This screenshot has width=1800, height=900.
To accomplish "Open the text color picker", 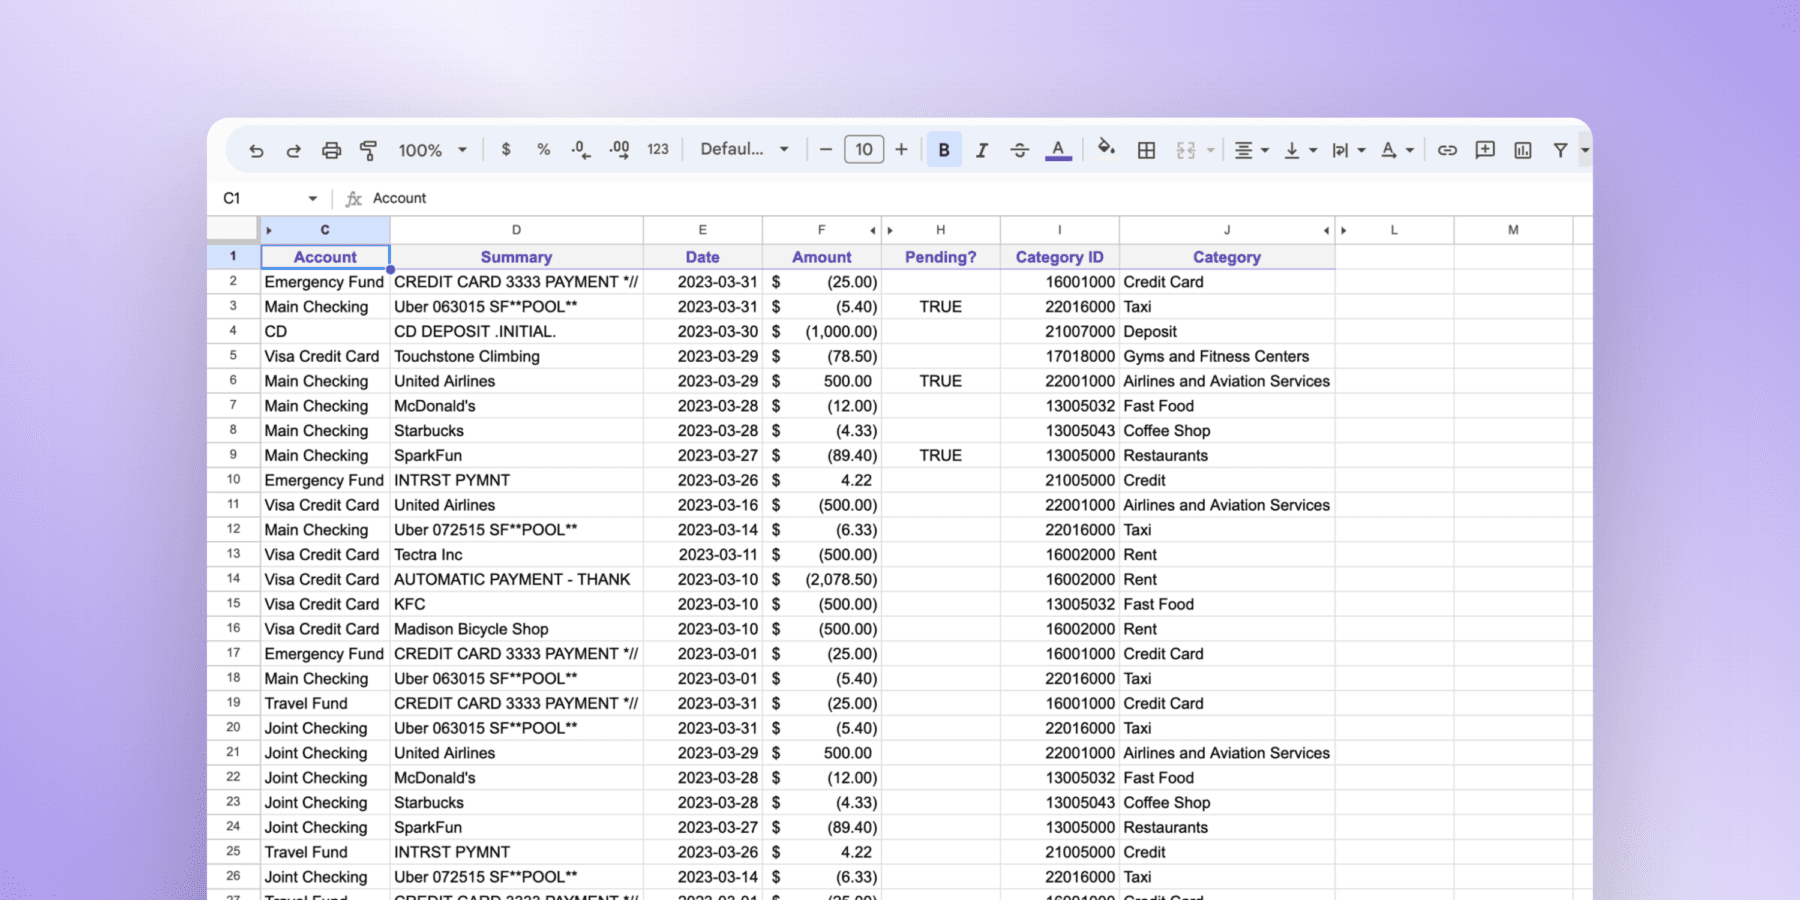I will [x=1058, y=149].
